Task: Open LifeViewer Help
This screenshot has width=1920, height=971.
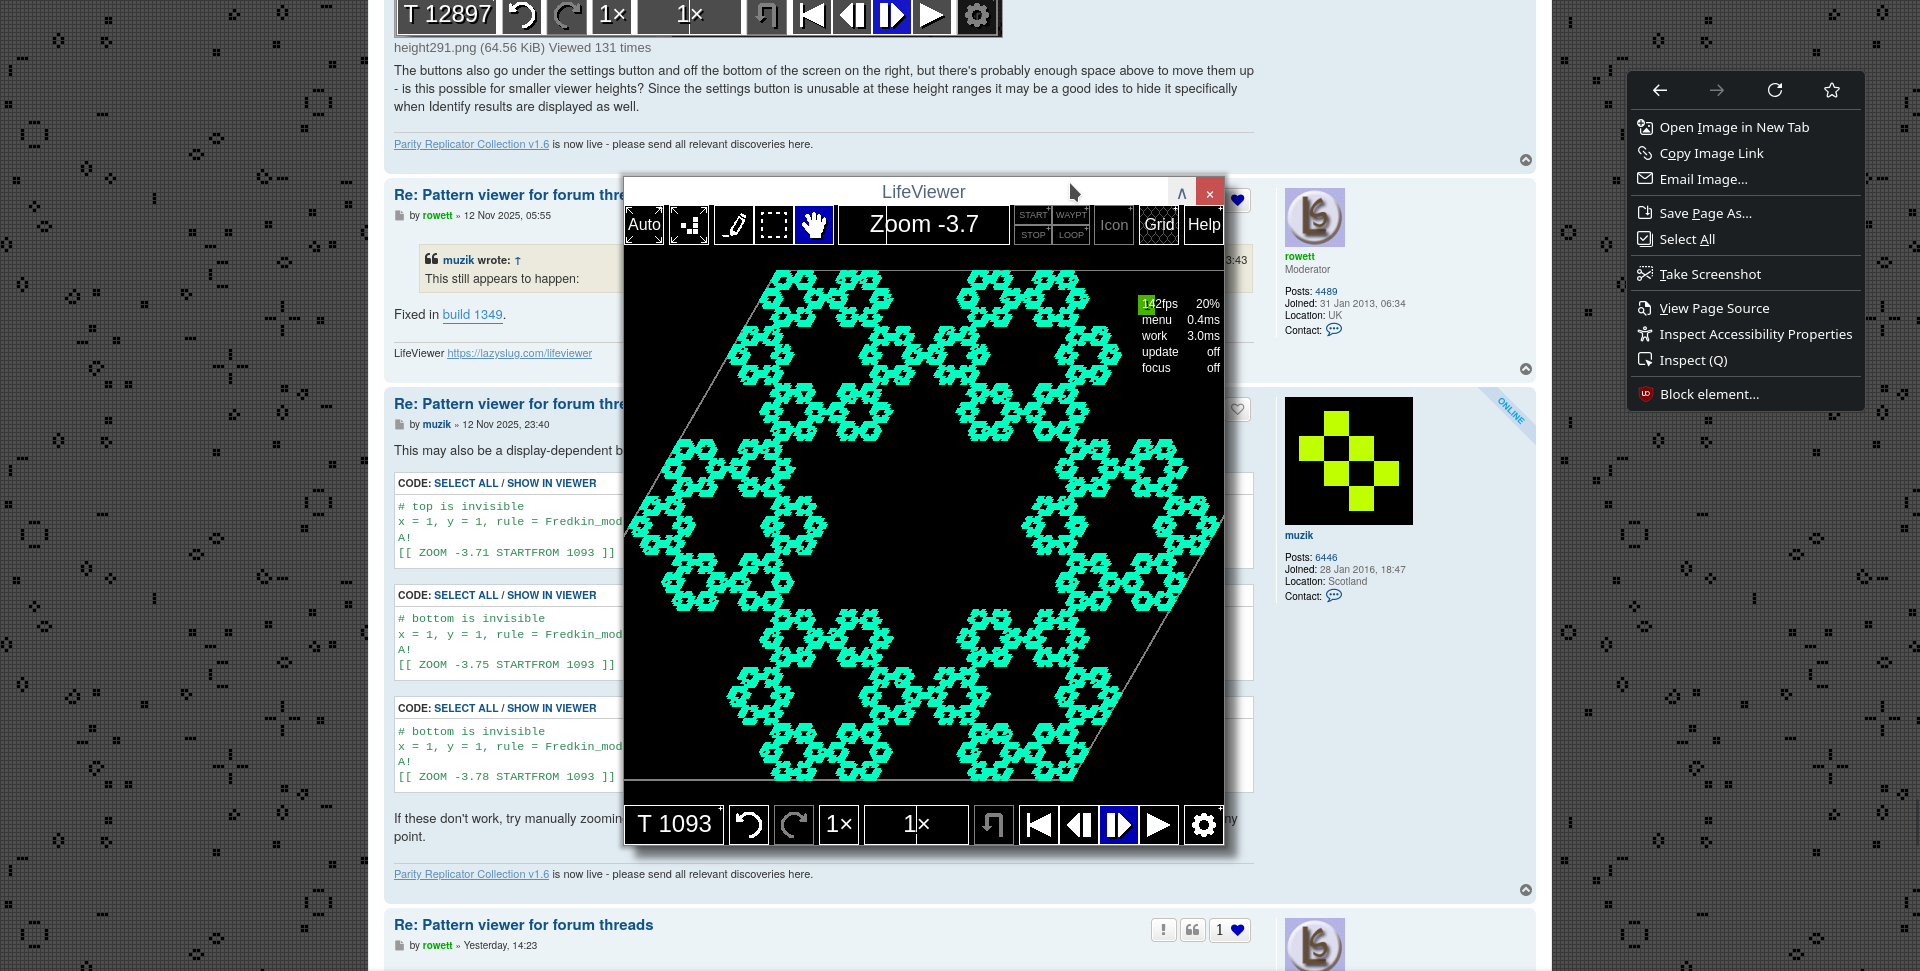Action: 1204,225
